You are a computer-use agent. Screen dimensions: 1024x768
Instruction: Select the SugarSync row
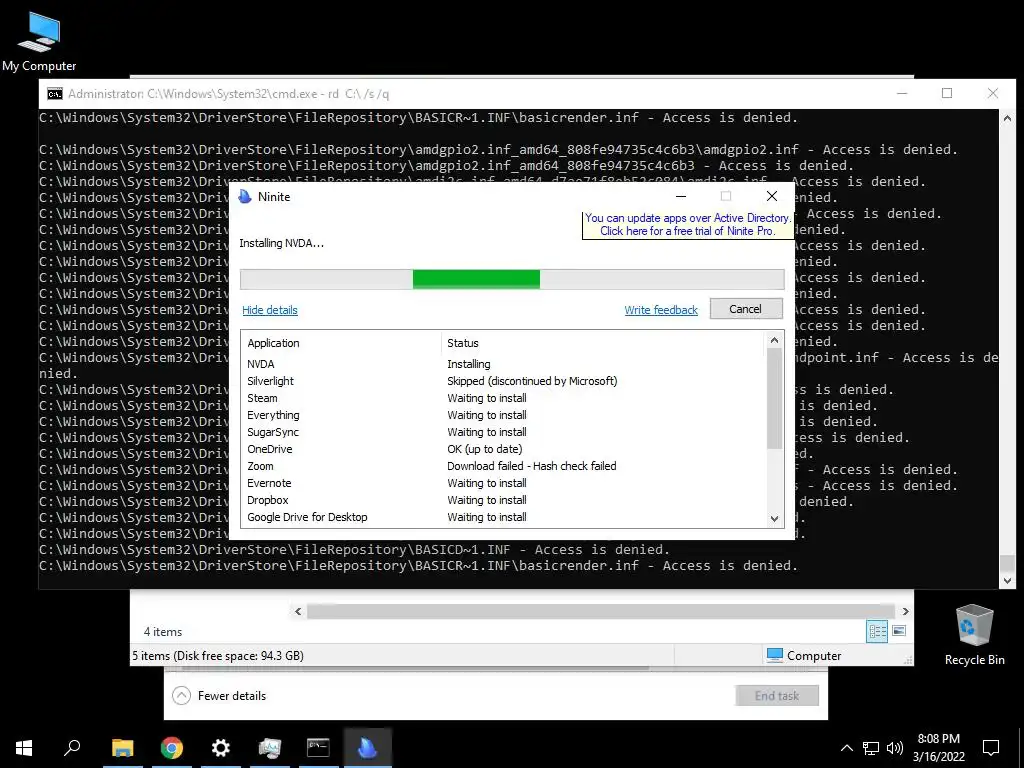[x=503, y=432]
